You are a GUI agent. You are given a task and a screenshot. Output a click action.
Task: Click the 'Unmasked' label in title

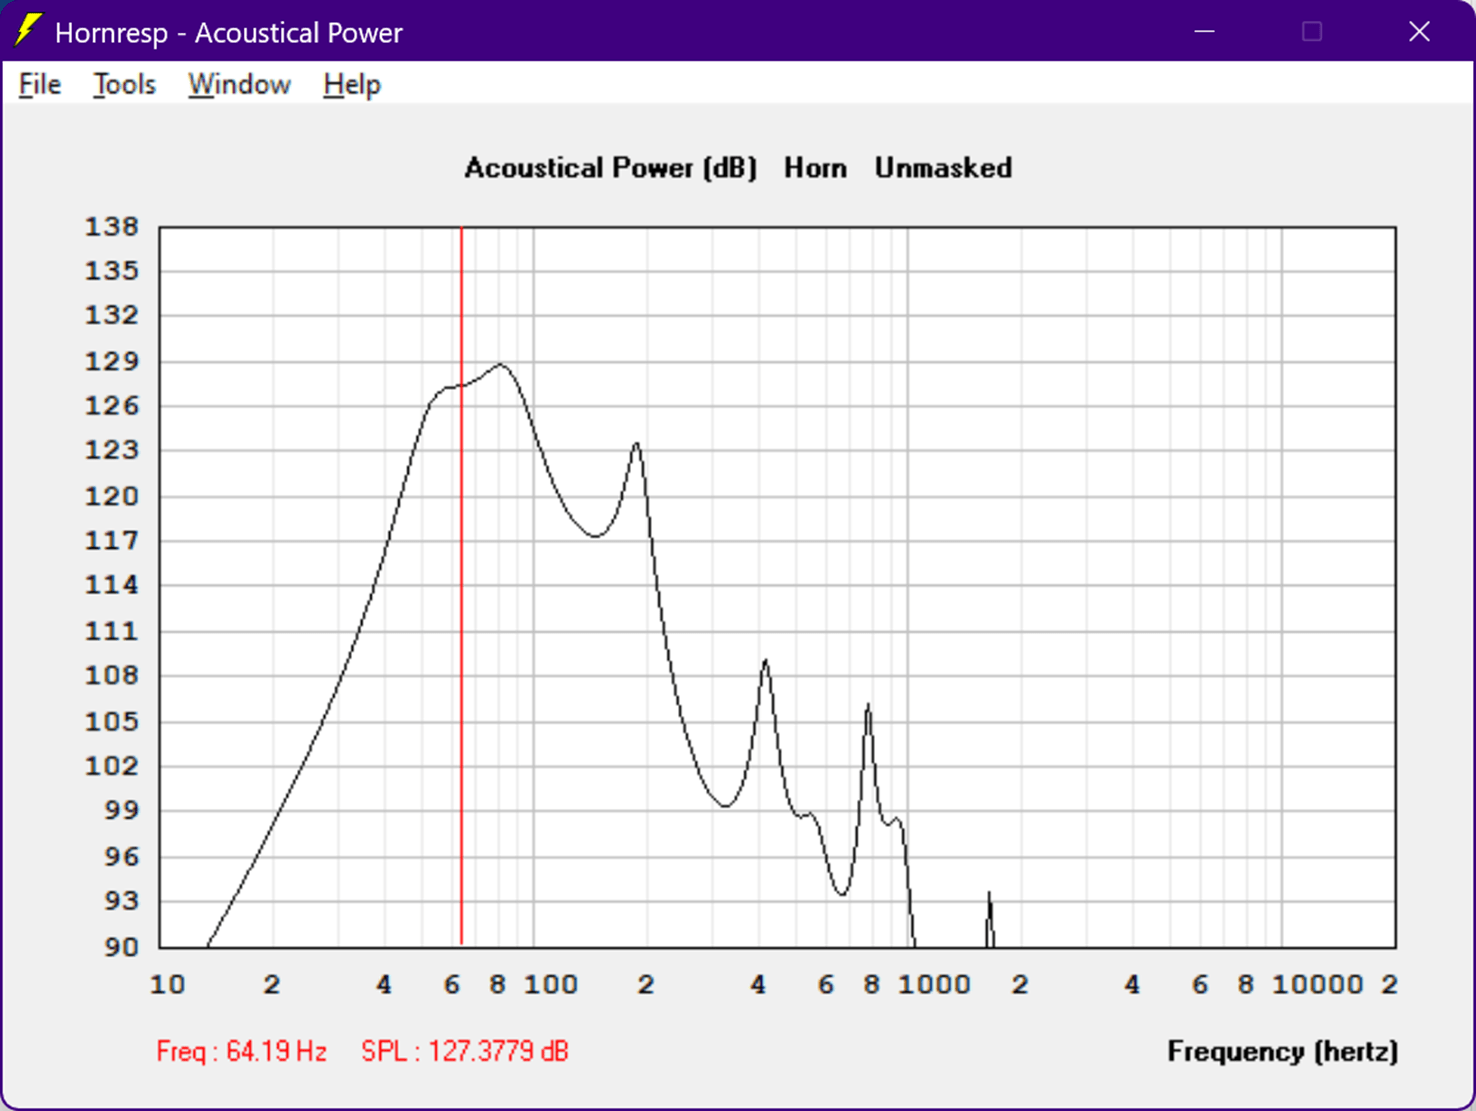click(943, 168)
